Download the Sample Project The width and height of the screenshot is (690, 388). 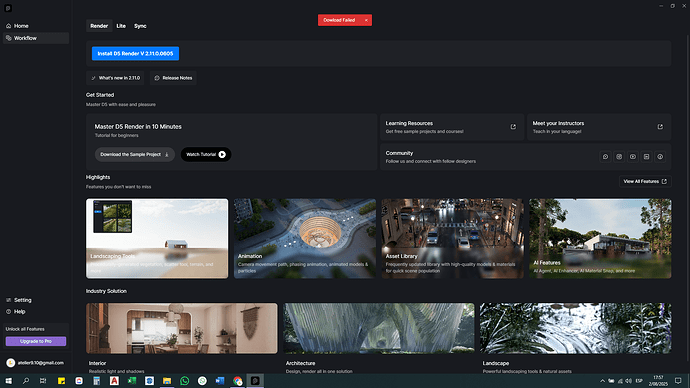135,154
